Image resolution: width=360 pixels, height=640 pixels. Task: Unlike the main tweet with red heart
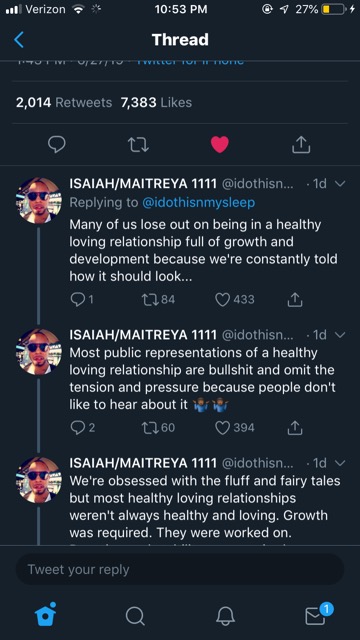[220, 144]
